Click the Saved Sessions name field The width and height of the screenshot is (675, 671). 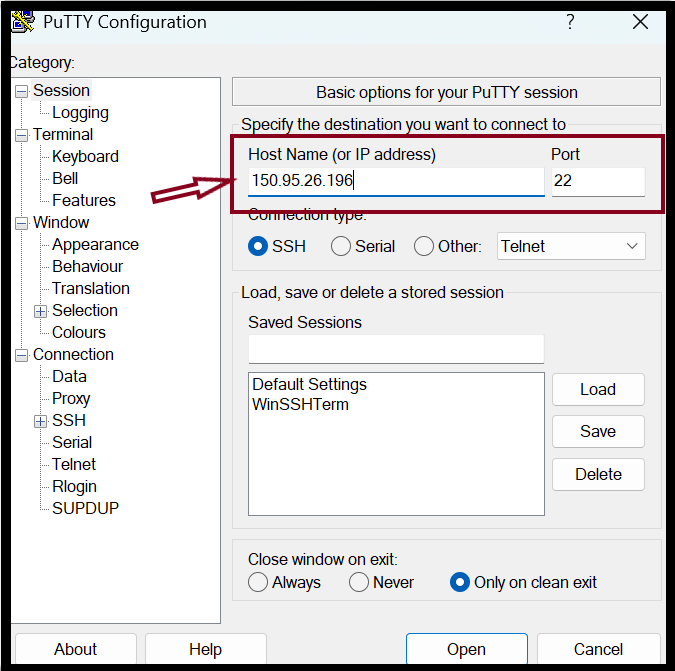pyautogui.click(x=396, y=349)
